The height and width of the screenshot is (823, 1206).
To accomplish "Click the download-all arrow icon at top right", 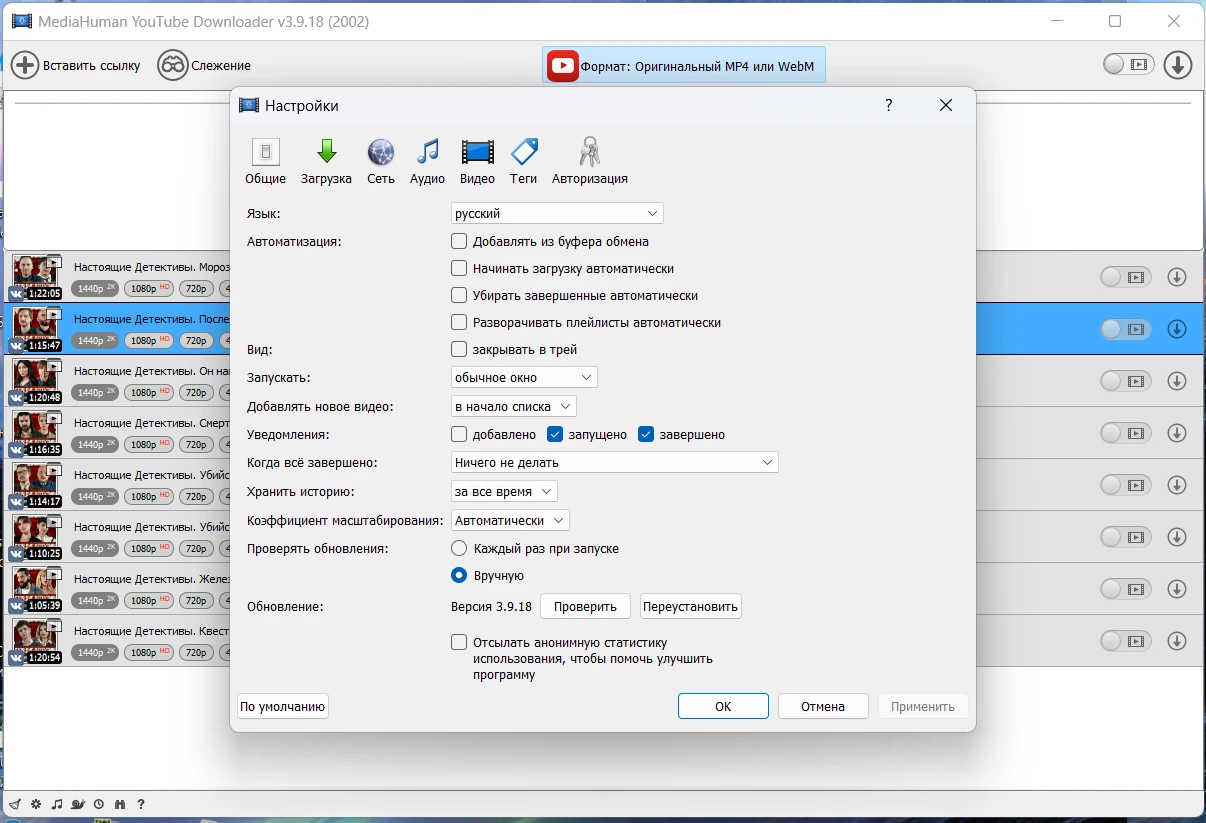I will tap(1178, 65).
